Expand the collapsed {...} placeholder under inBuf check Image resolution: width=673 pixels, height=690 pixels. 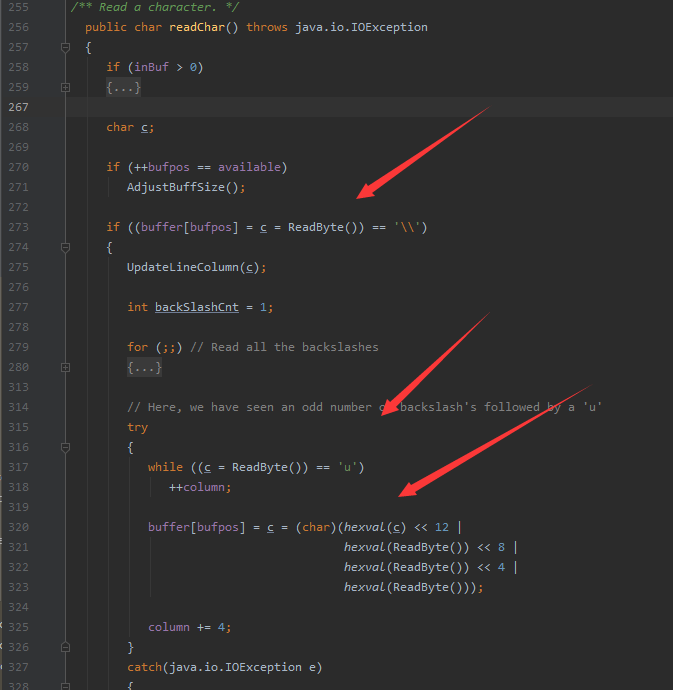pyautogui.click(x=123, y=87)
